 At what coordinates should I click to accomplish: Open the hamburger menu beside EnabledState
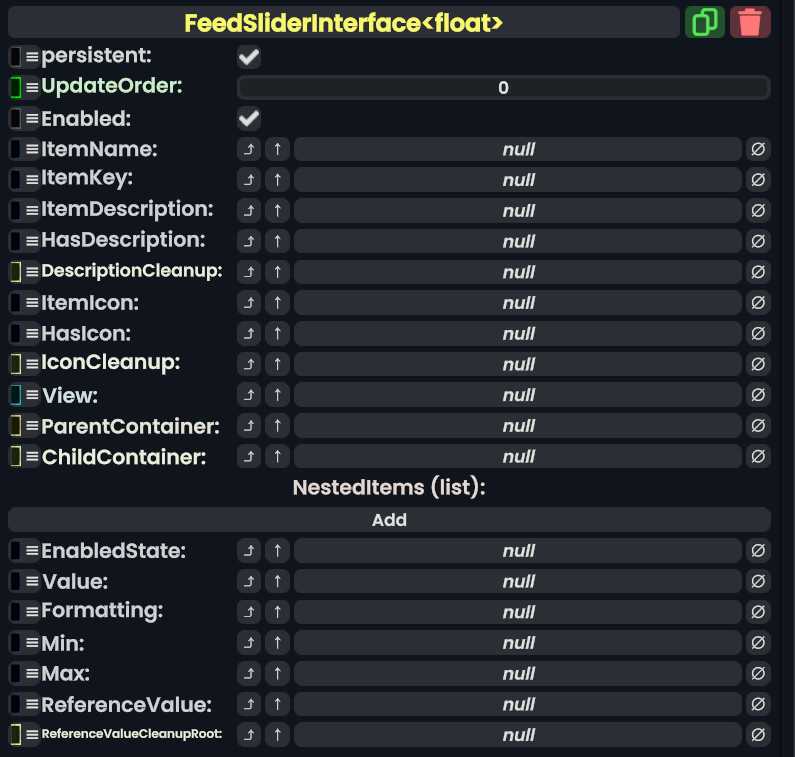32,551
